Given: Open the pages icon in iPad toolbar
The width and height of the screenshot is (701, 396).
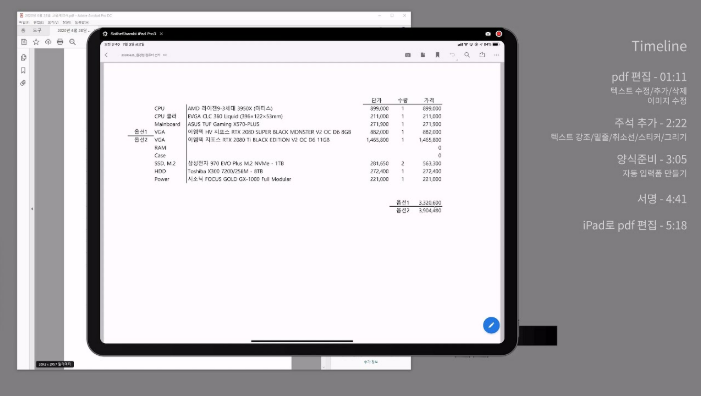Looking at the screenshot, I should [x=422, y=55].
